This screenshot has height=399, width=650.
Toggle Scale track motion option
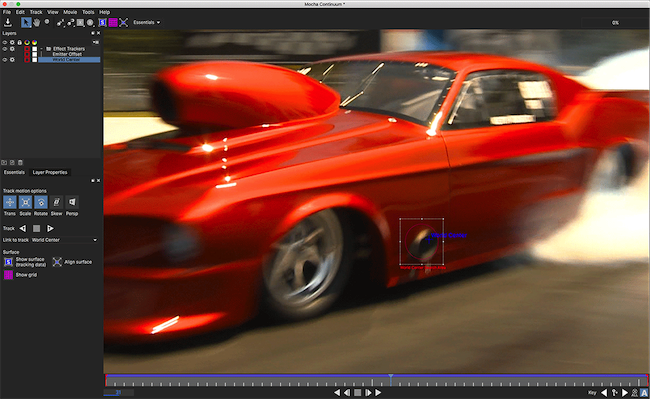25,202
